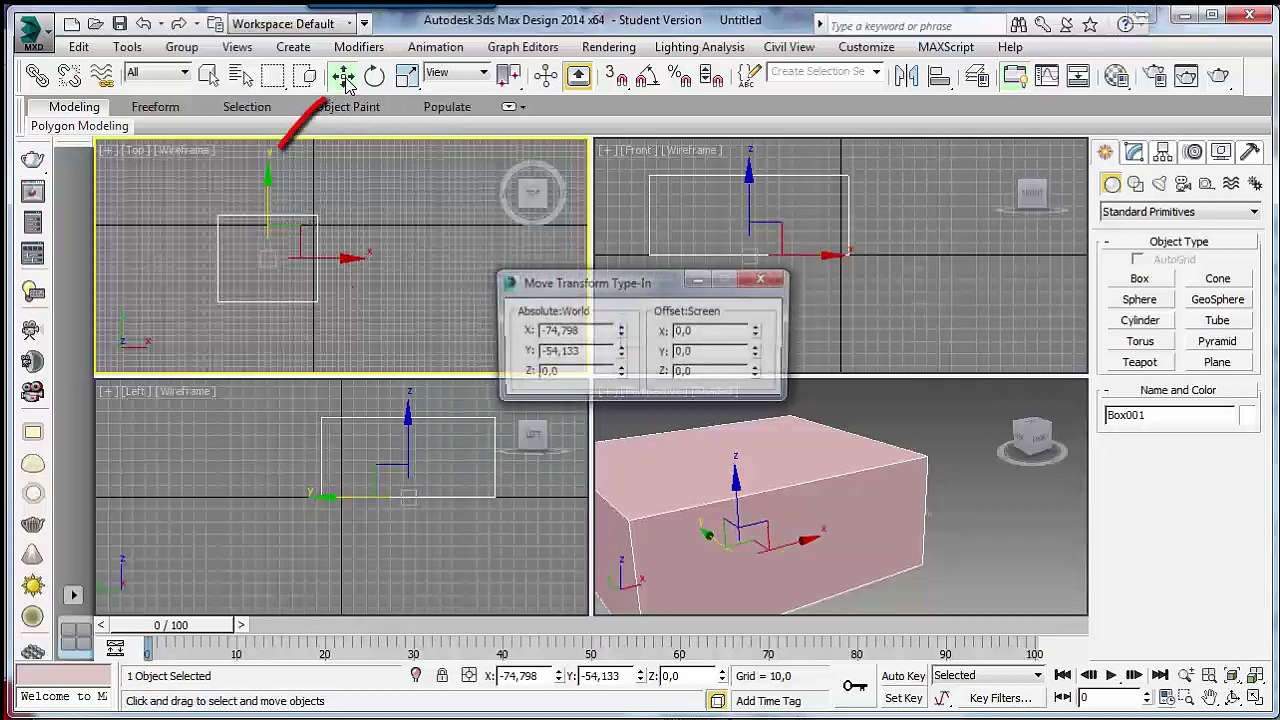Image resolution: width=1280 pixels, height=720 pixels.
Task: Edit the Box001 object name field
Action: pos(1169,416)
